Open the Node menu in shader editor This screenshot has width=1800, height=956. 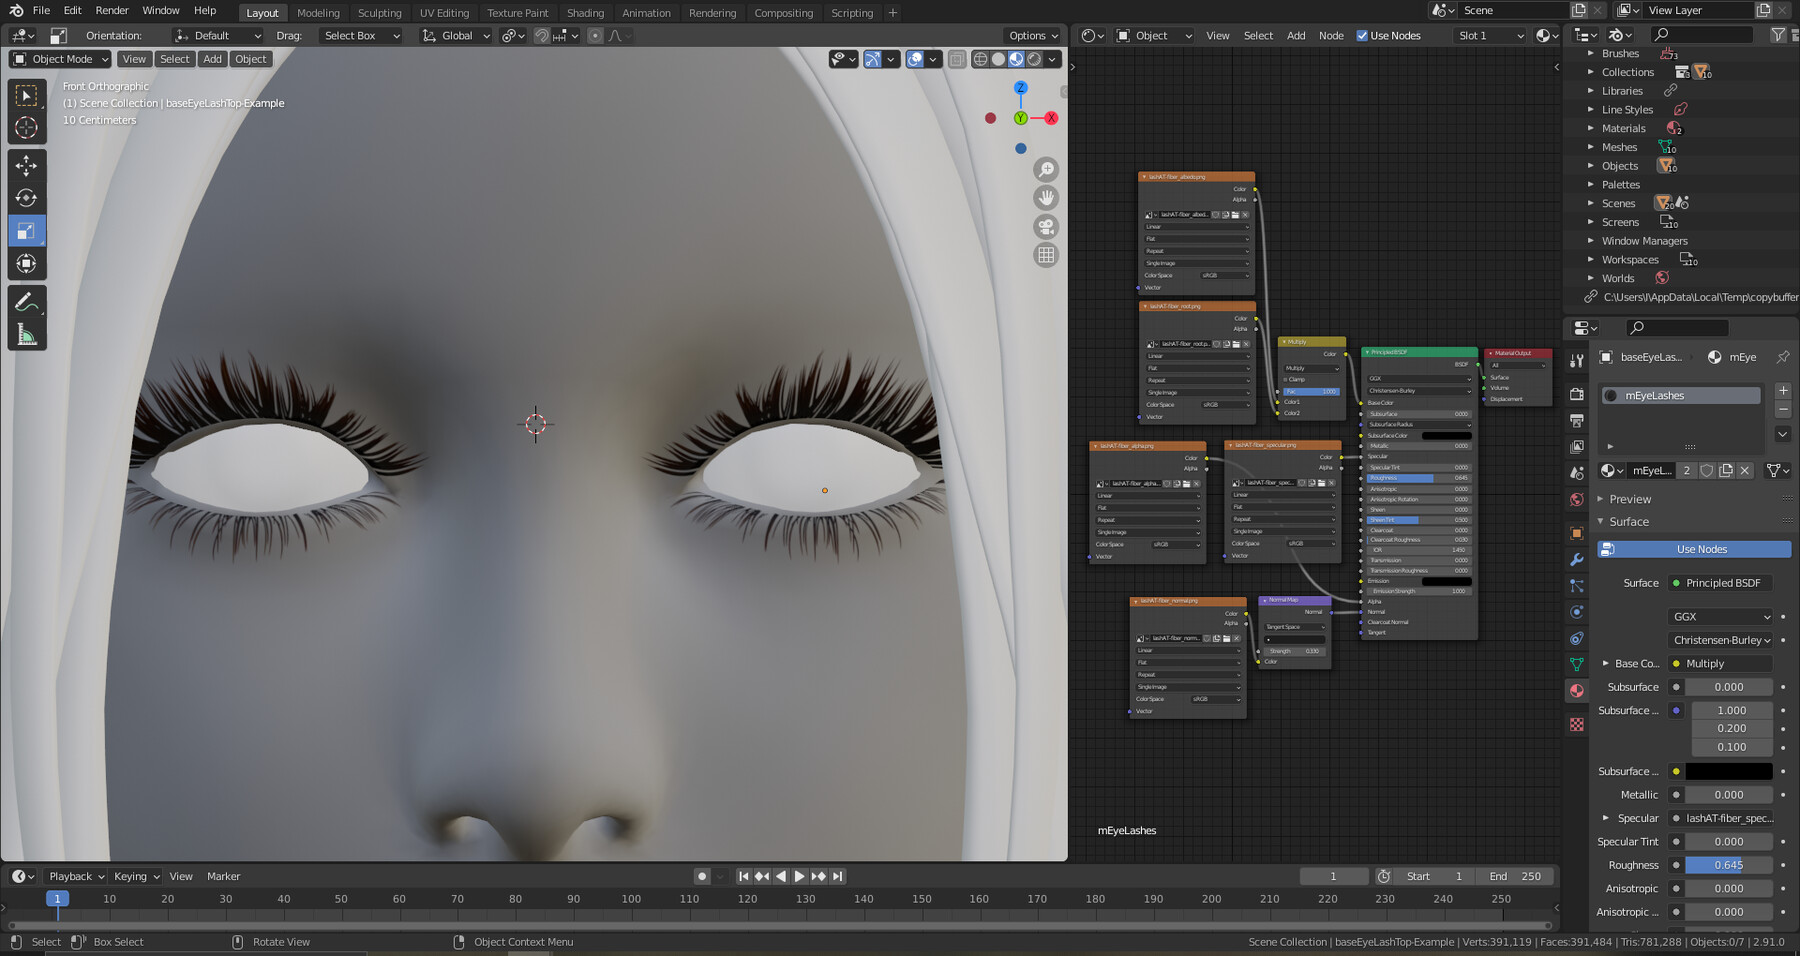point(1331,36)
